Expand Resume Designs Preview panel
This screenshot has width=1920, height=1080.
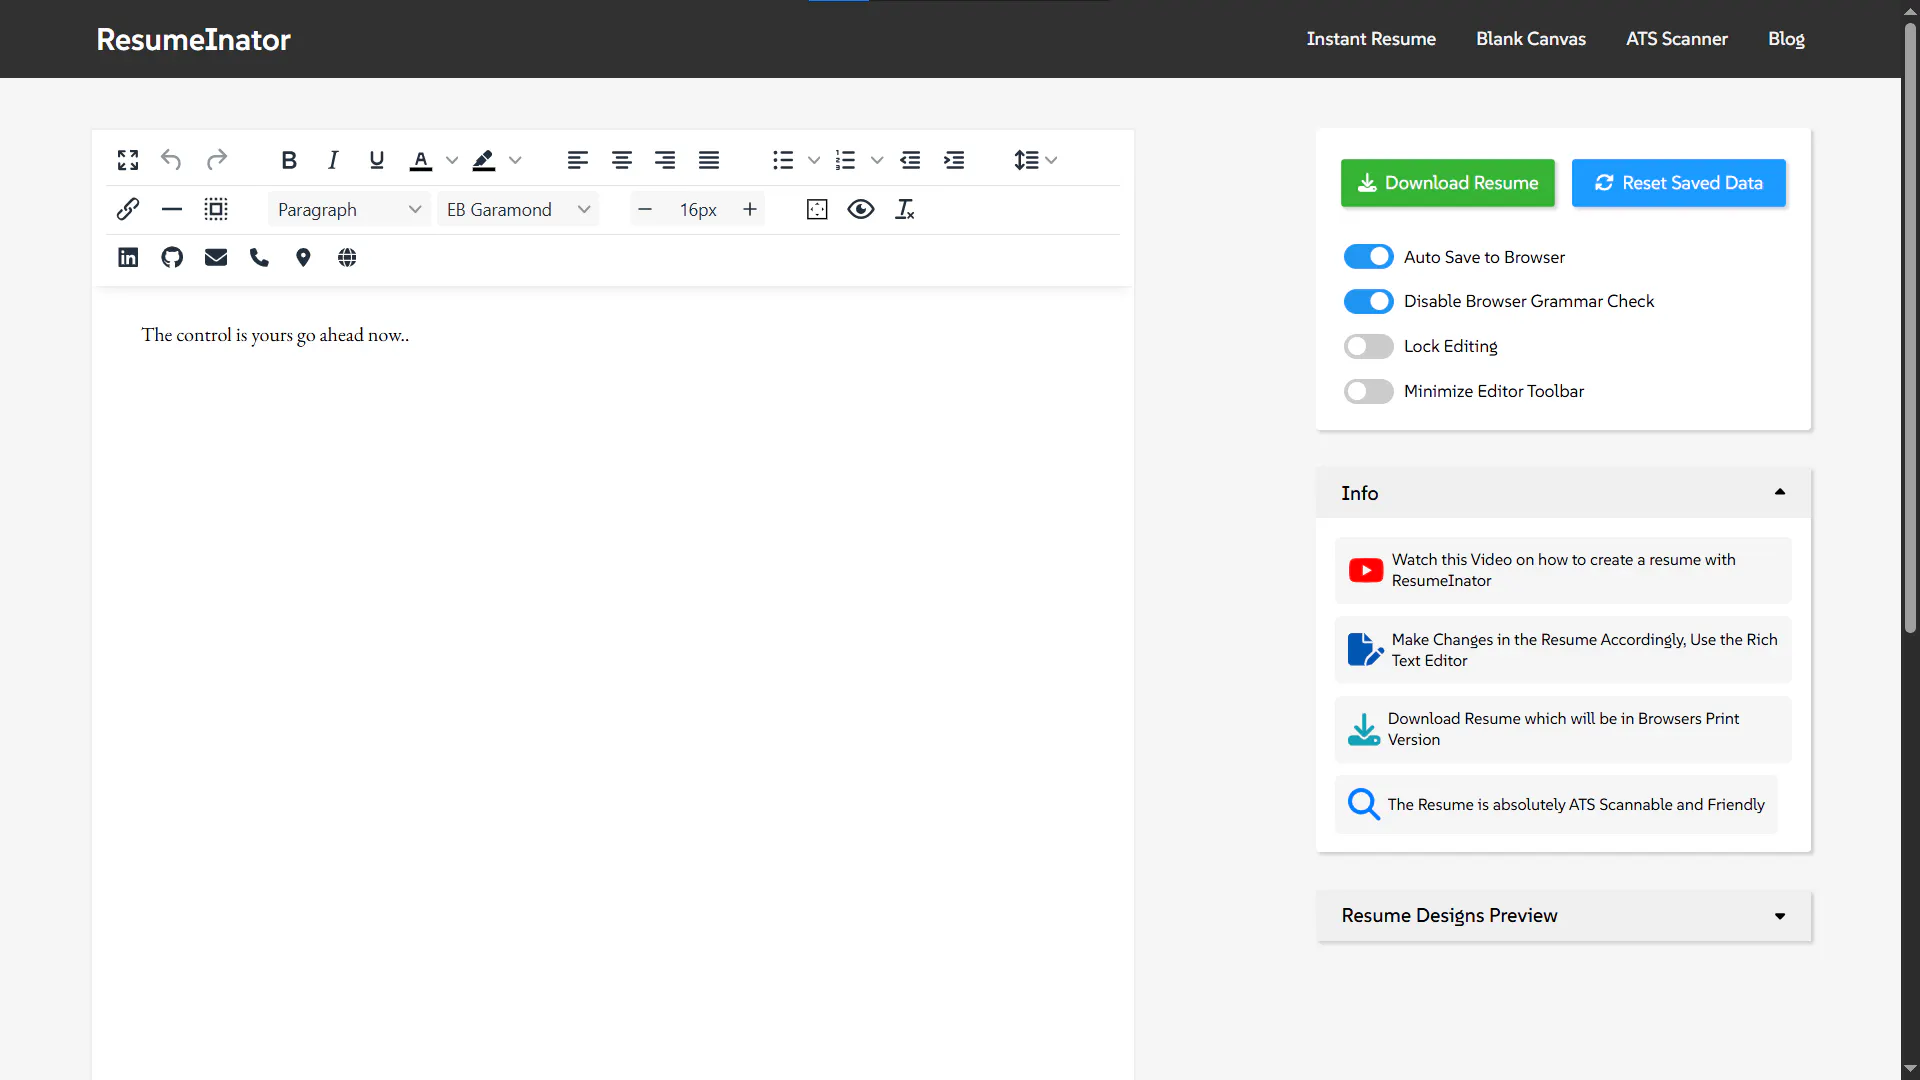click(1563, 916)
